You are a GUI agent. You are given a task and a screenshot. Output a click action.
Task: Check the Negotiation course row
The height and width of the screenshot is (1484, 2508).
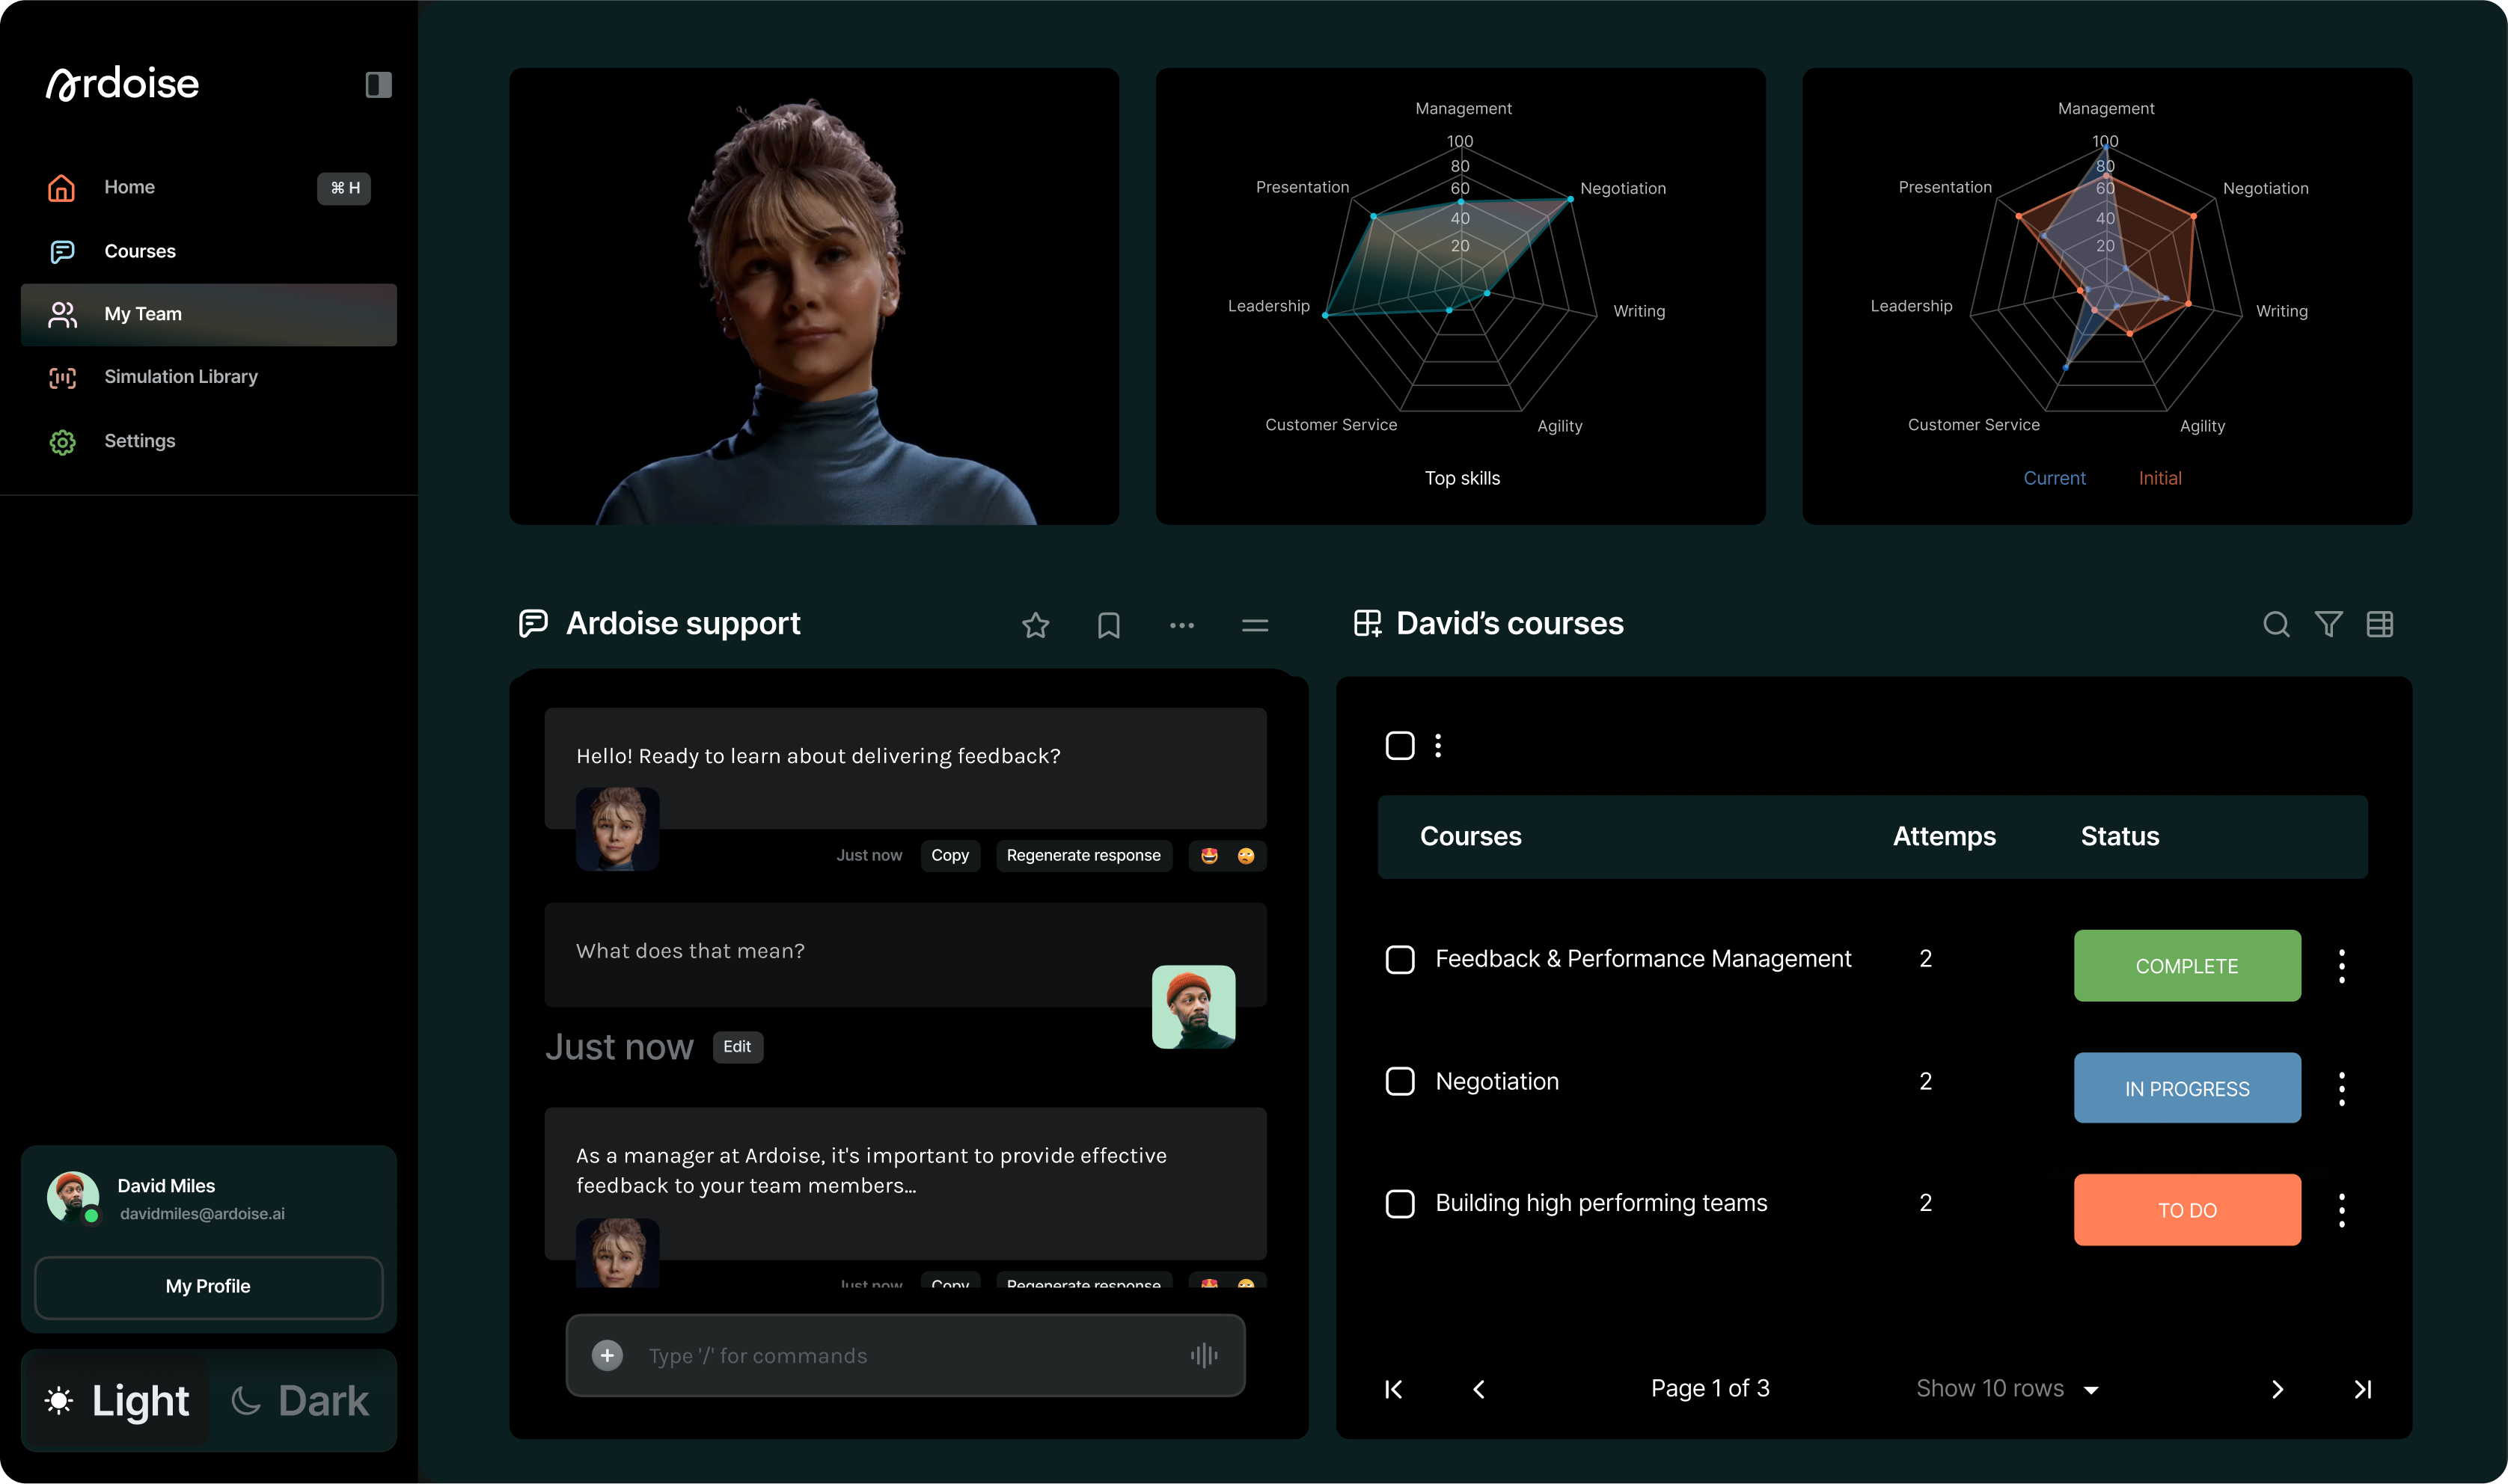pos(1400,1082)
